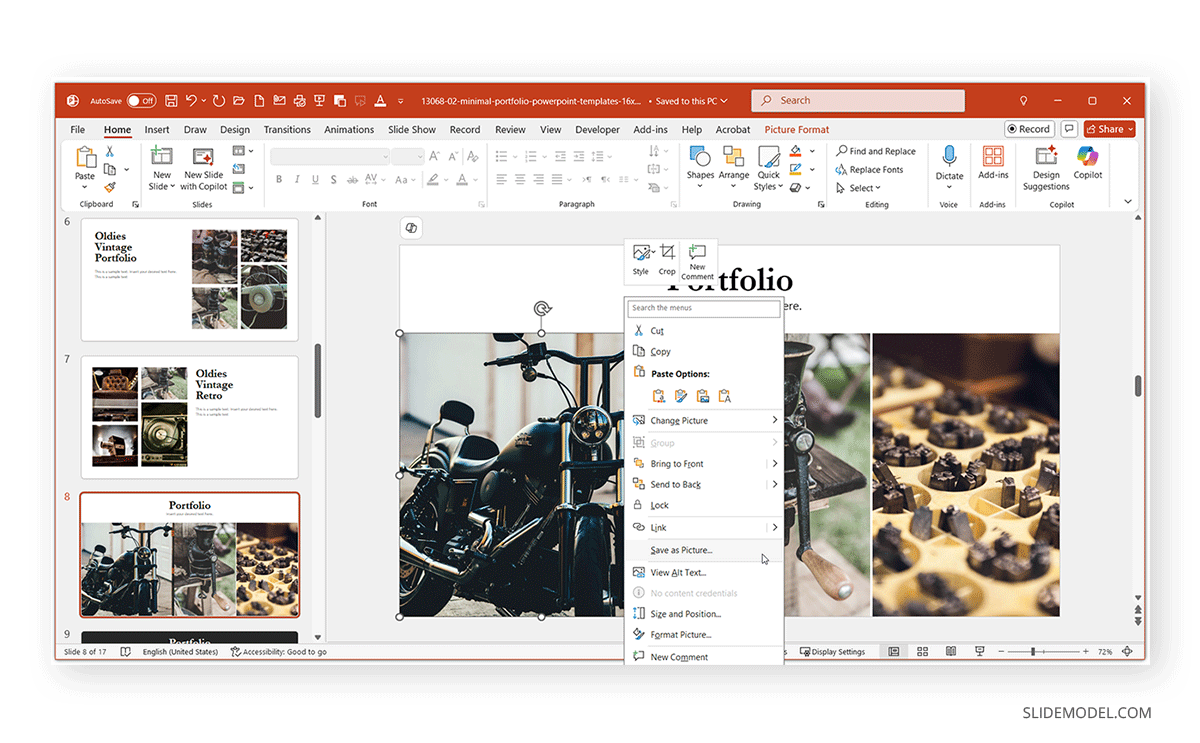Toggle Italic formatting button

[297, 180]
